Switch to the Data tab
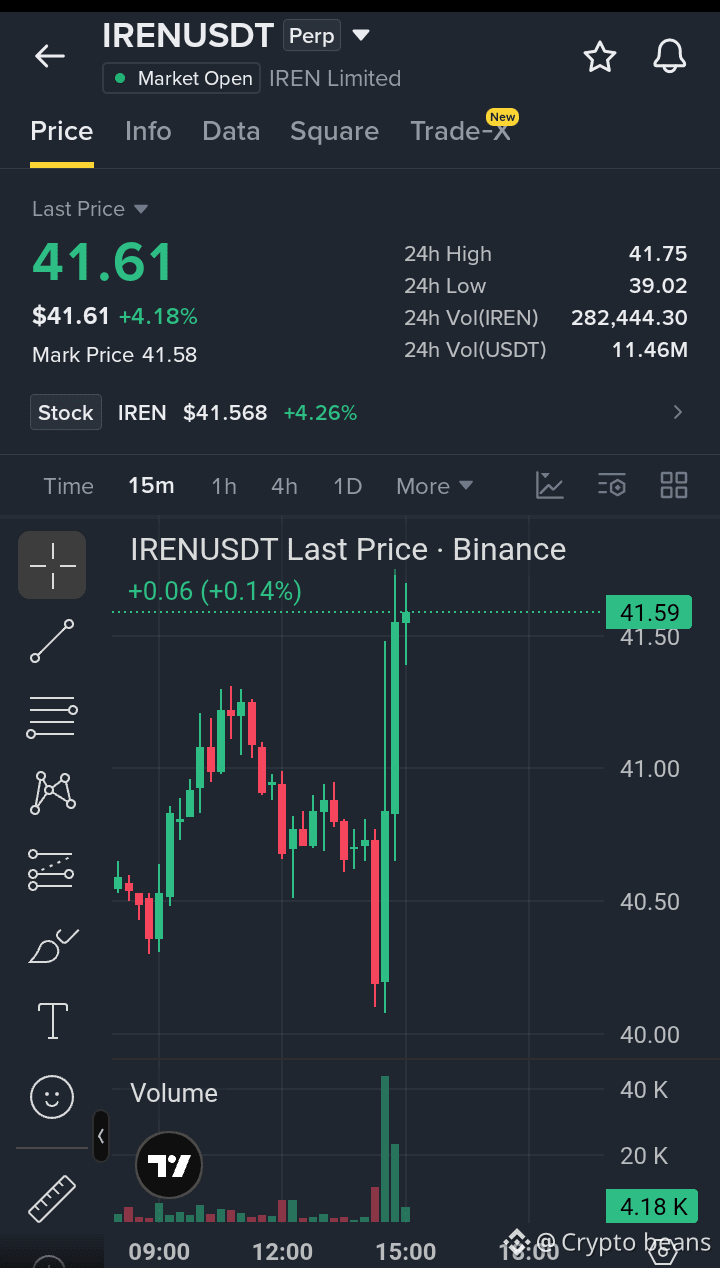This screenshot has width=720, height=1268. [231, 132]
